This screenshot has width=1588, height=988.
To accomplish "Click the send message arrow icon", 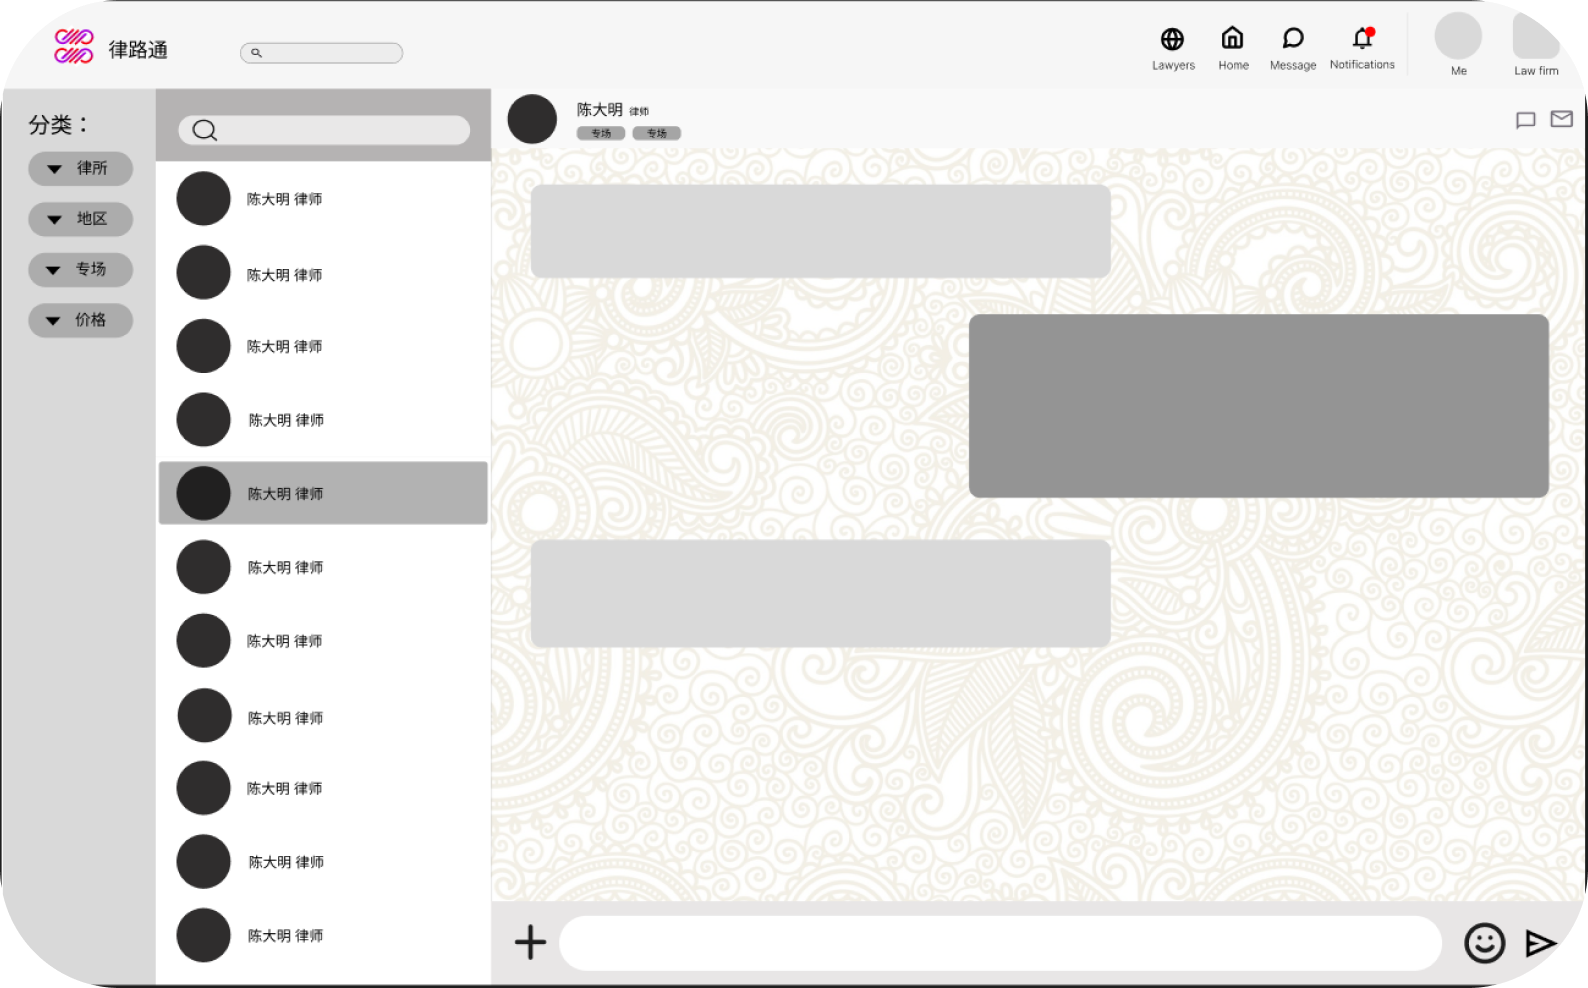I will 1540,943.
